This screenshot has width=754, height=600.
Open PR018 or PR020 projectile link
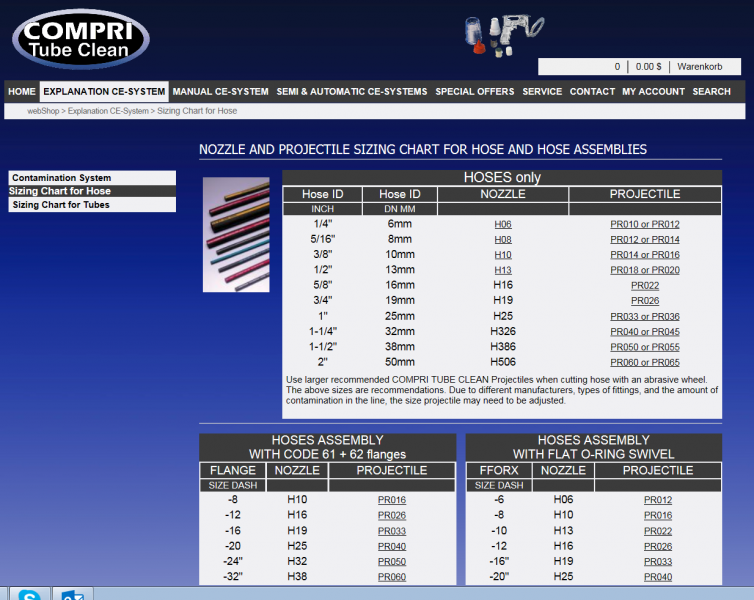point(645,270)
